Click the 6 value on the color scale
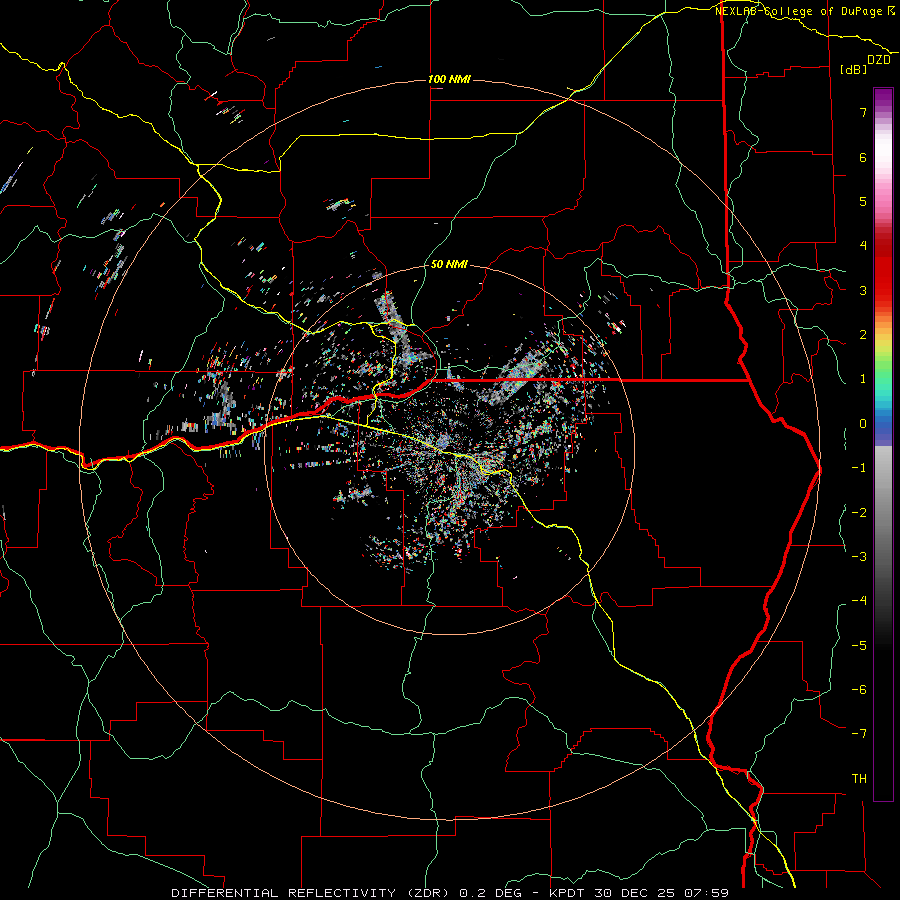Screen dimensions: 900x900 (863, 157)
